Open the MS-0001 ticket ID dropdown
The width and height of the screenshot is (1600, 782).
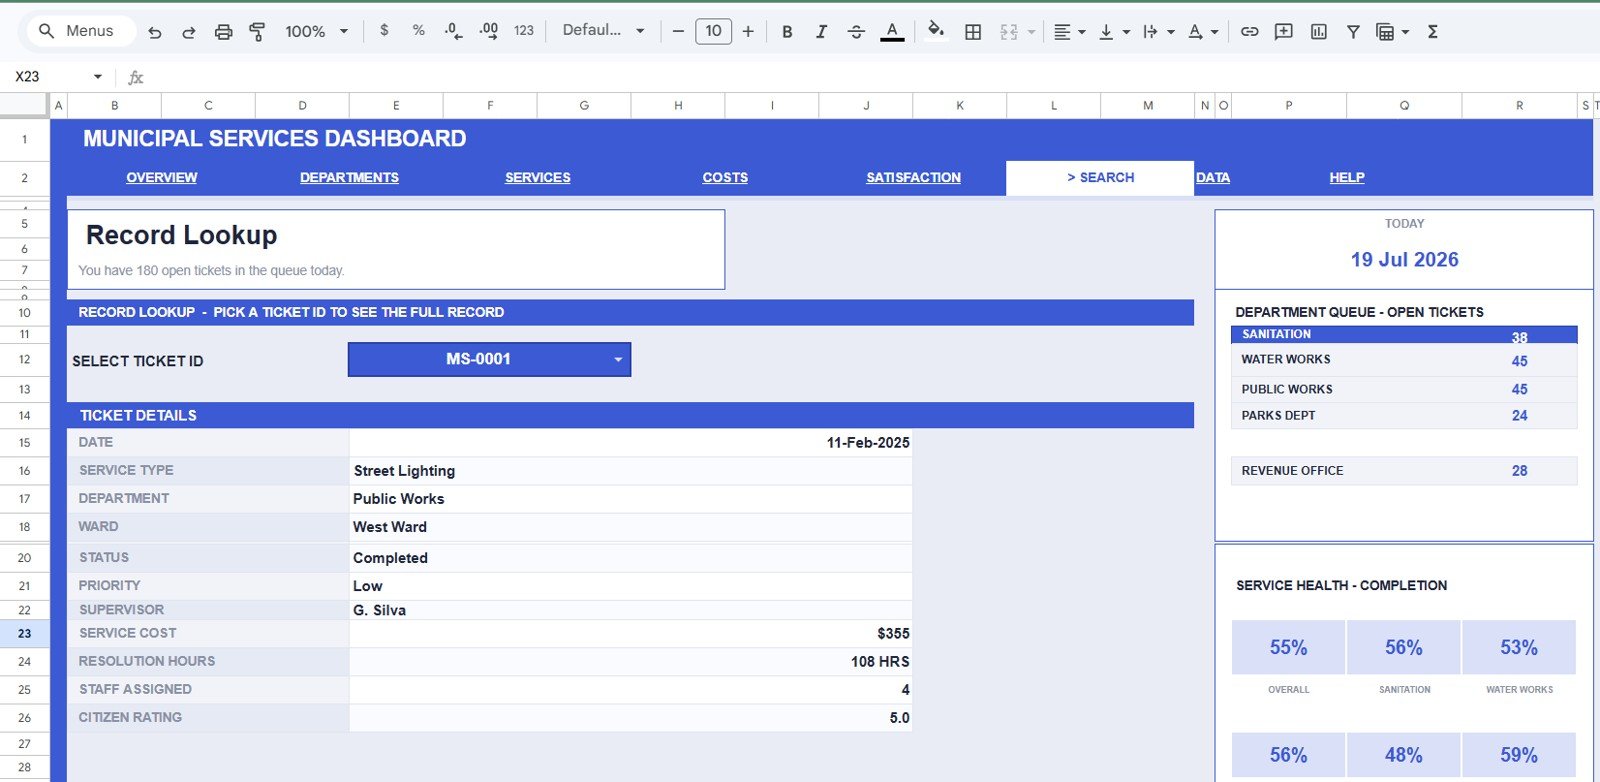(x=489, y=359)
